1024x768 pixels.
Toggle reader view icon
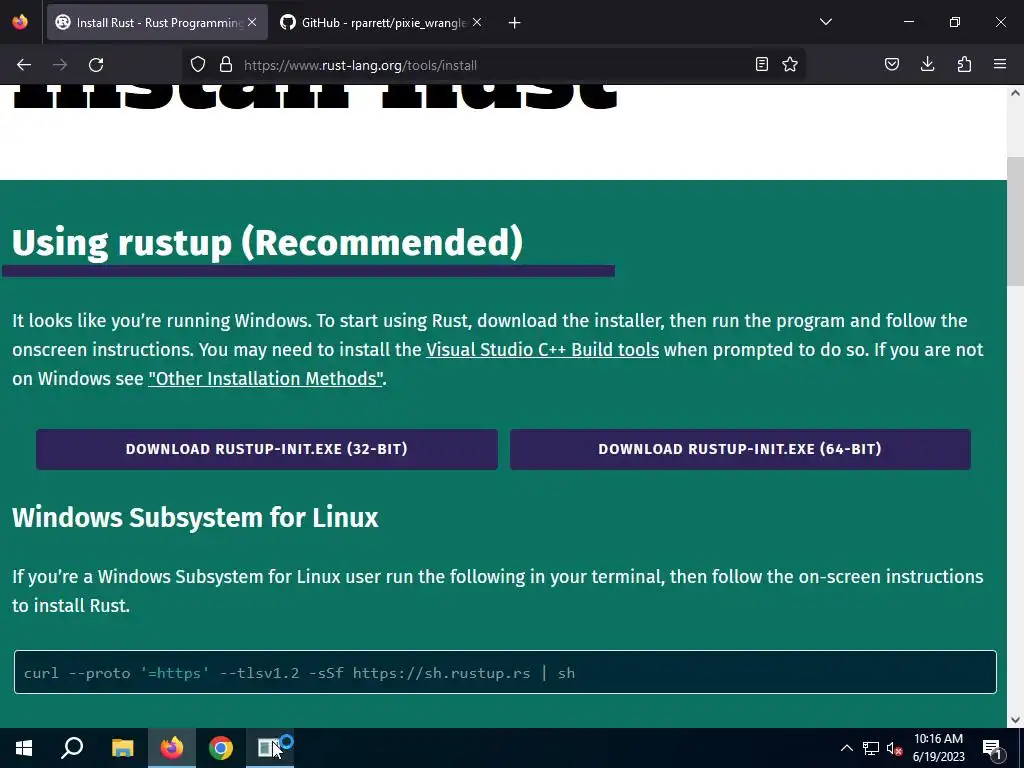click(761, 64)
